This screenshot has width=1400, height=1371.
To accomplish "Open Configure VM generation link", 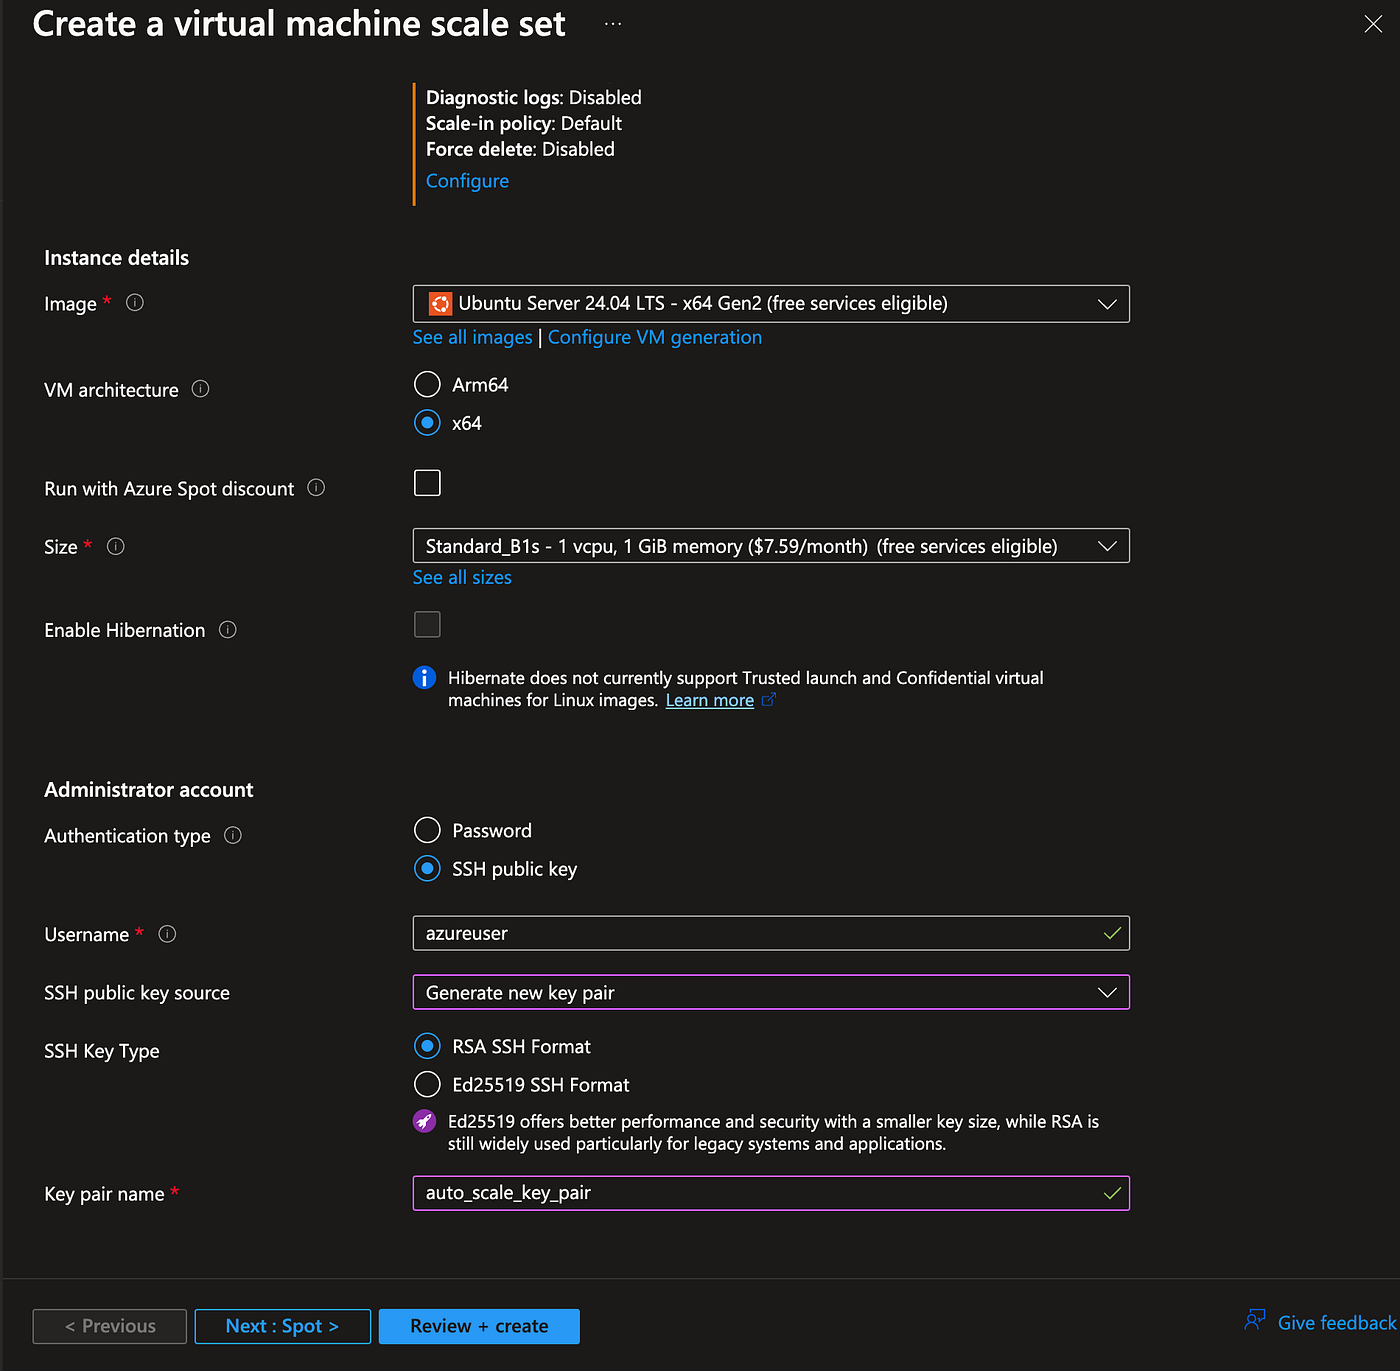I will 655,338.
